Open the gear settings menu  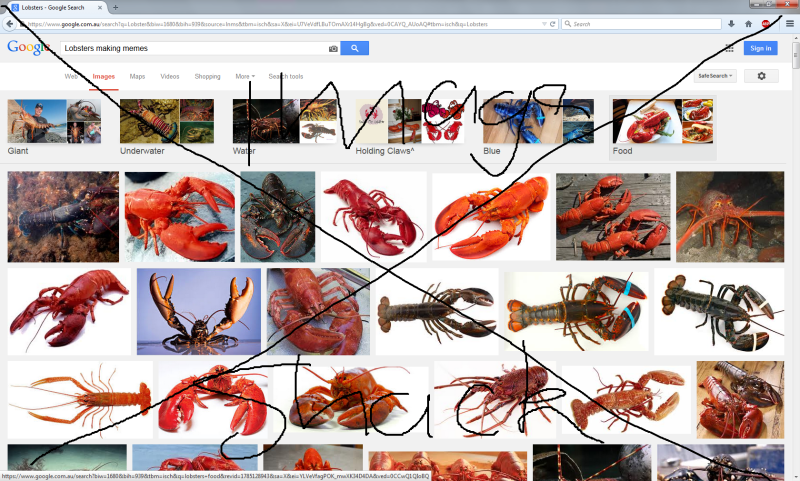(761, 76)
